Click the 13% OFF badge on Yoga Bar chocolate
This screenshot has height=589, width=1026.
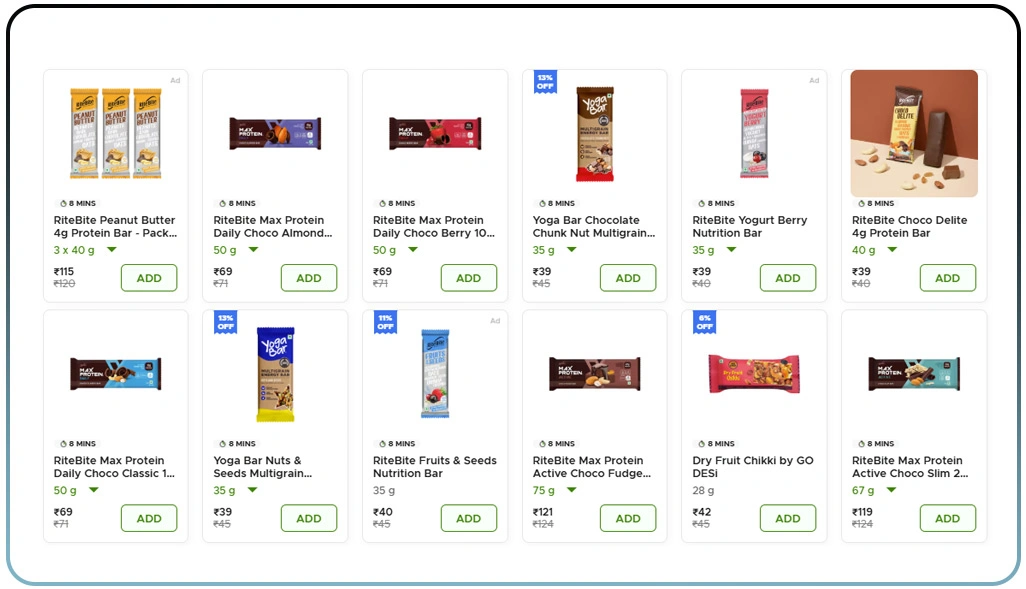click(x=544, y=83)
